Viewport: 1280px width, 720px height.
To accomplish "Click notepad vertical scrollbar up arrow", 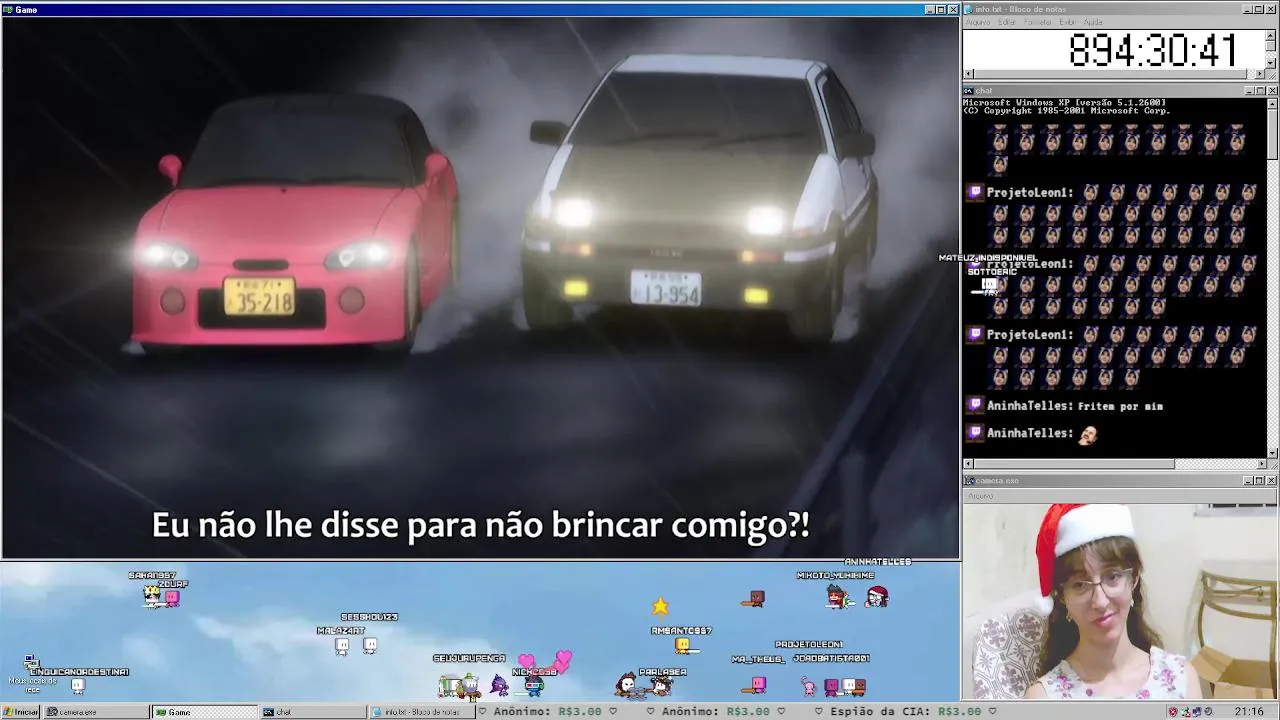I will pyautogui.click(x=1271, y=35).
